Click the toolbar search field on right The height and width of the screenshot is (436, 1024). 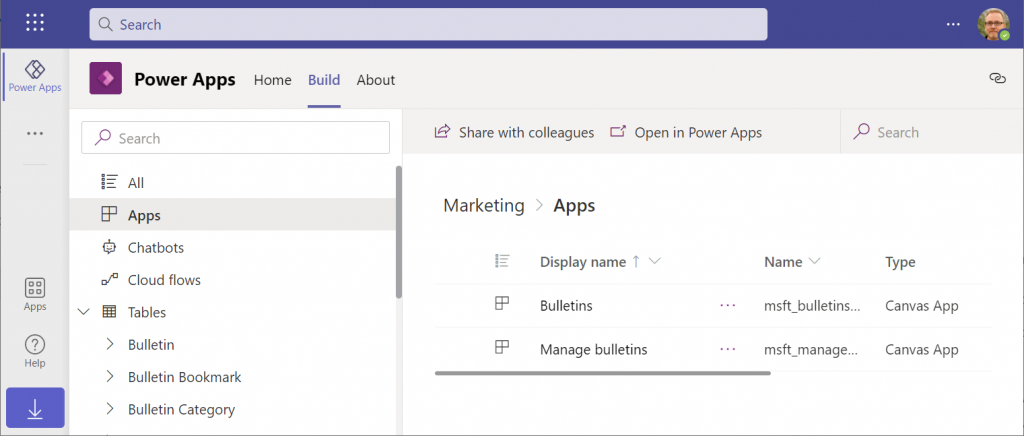point(932,132)
